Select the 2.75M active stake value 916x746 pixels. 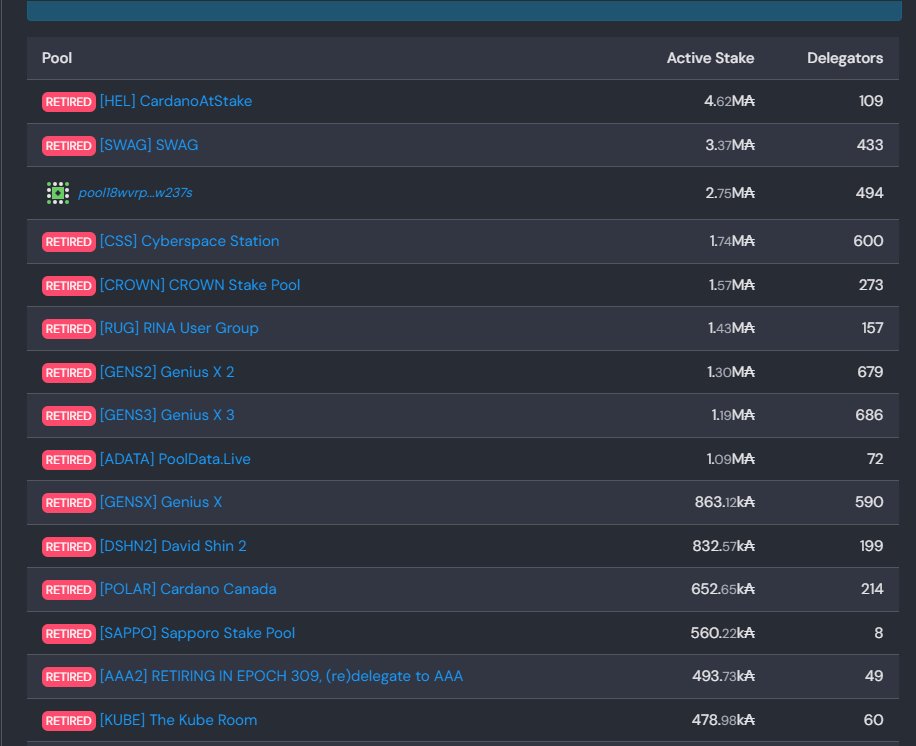click(730, 193)
